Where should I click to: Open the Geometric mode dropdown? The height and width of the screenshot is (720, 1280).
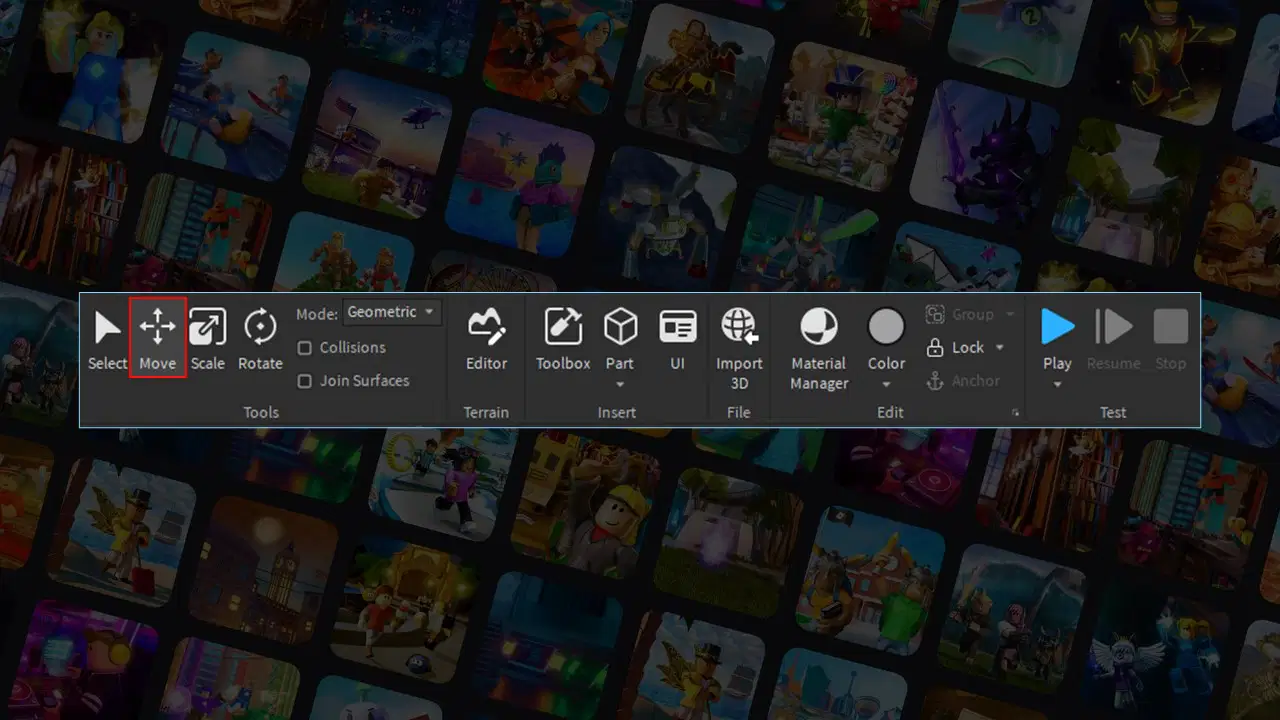point(392,312)
